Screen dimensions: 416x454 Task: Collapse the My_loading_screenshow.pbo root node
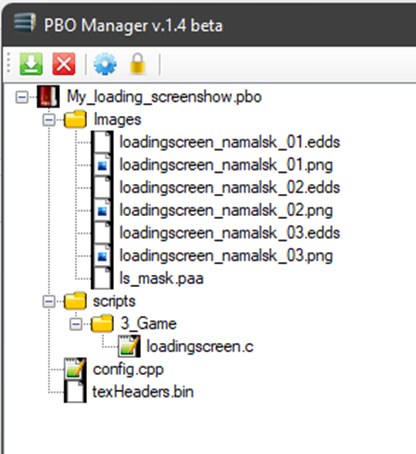point(22,97)
